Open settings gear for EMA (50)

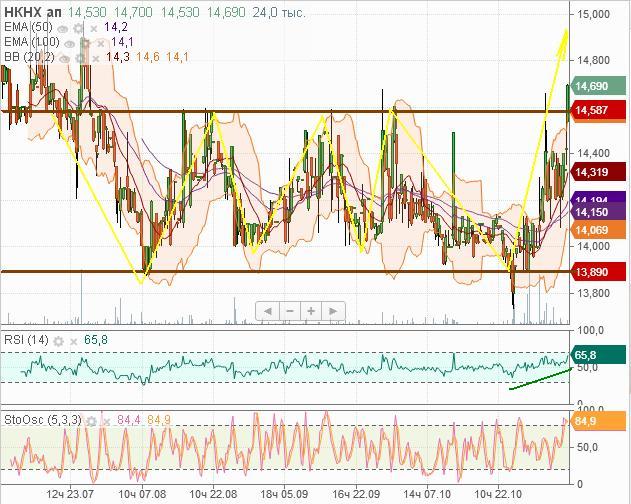78,27
